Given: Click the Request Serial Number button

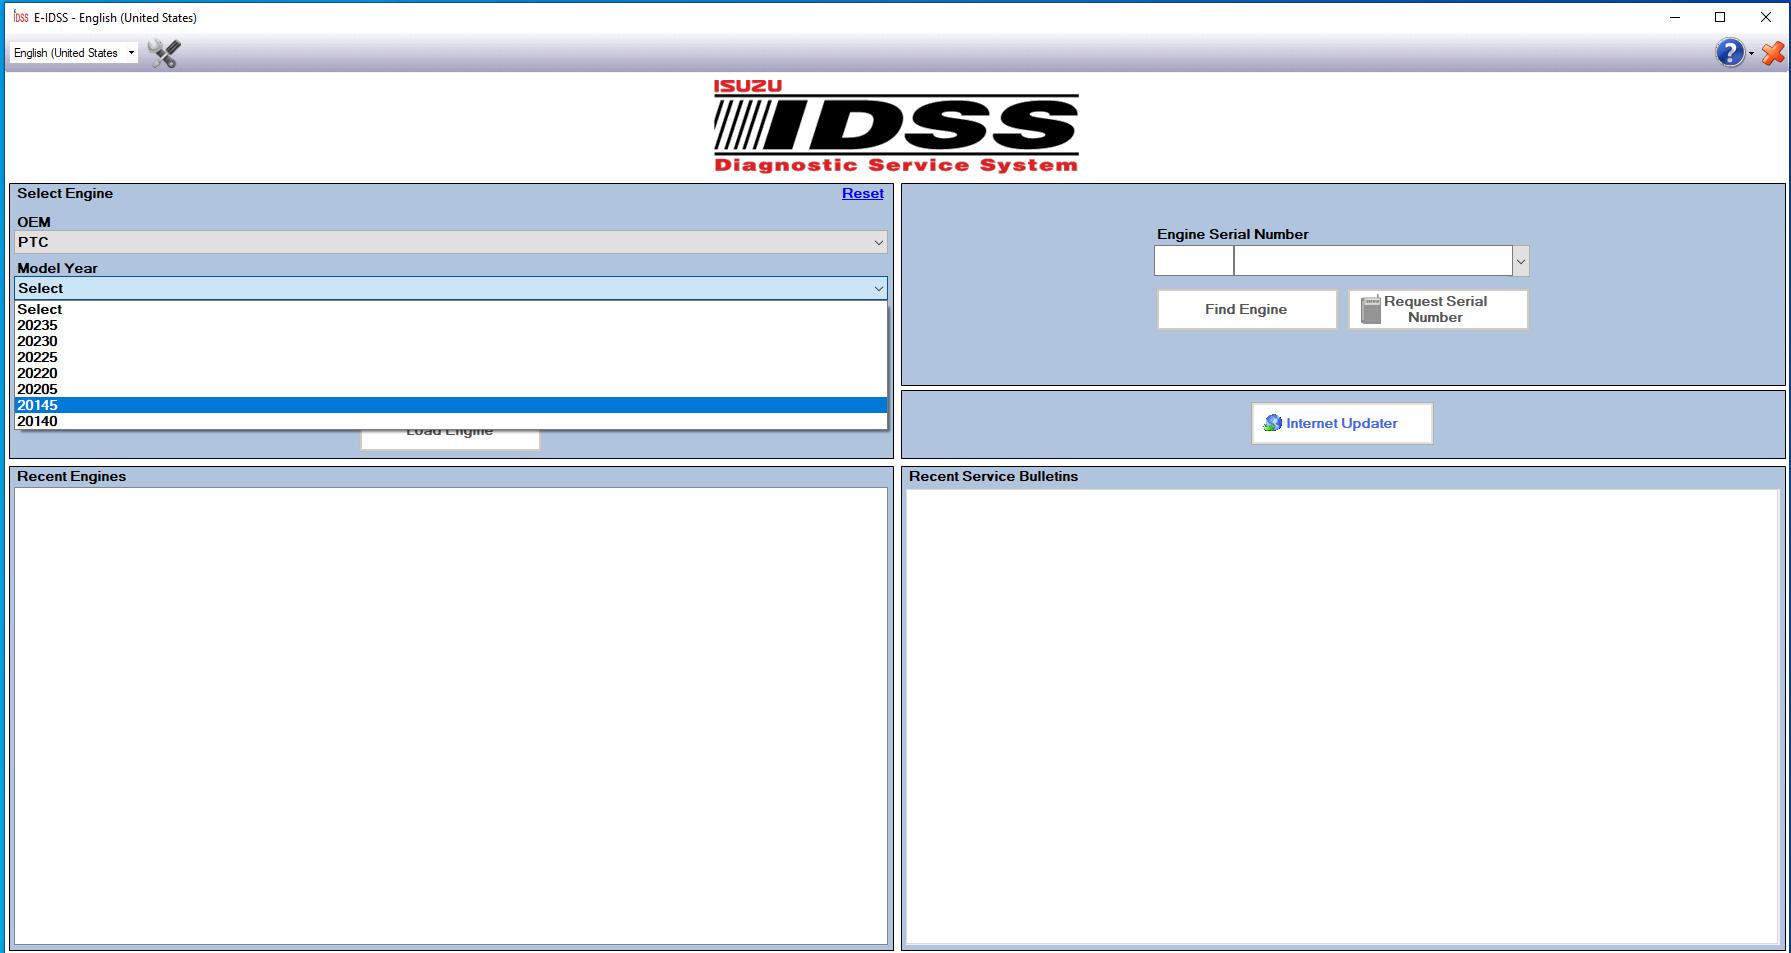Looking at the screenshot, I should click(x=1437, y=308).
